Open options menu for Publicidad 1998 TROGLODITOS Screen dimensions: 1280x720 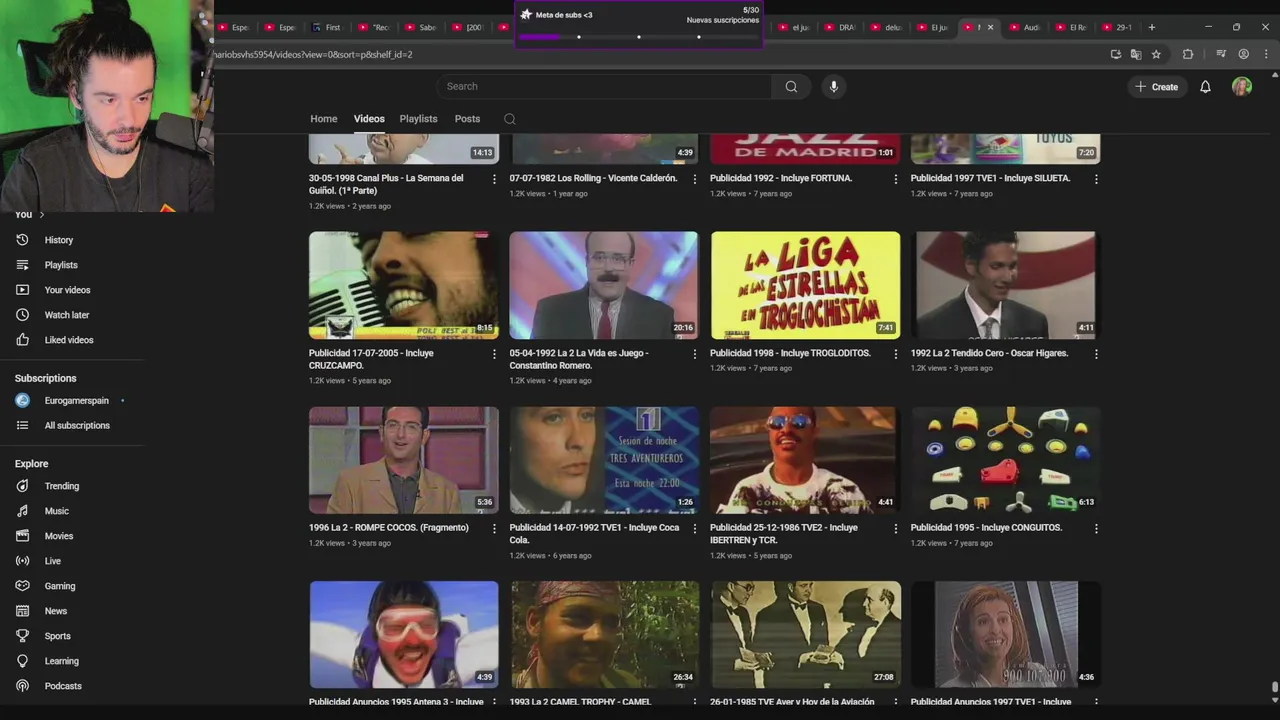tap(895, 354)
